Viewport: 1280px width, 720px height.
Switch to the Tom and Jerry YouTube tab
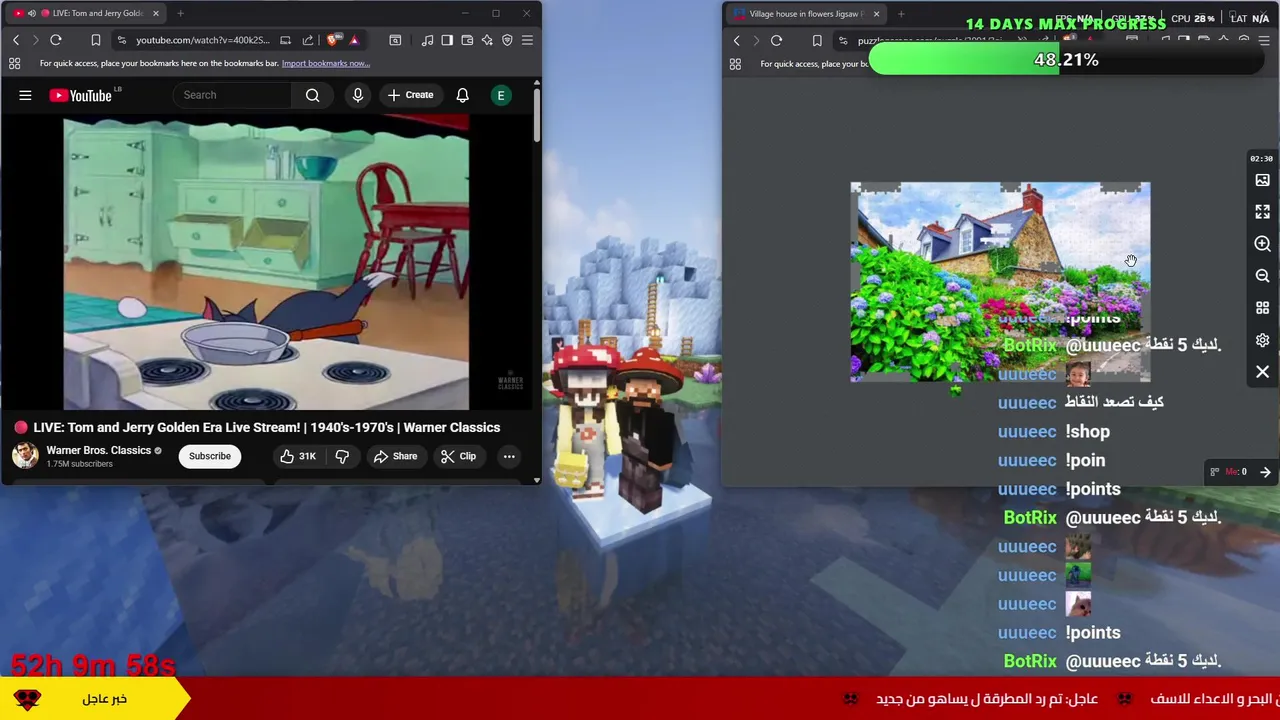coord(85,13)
